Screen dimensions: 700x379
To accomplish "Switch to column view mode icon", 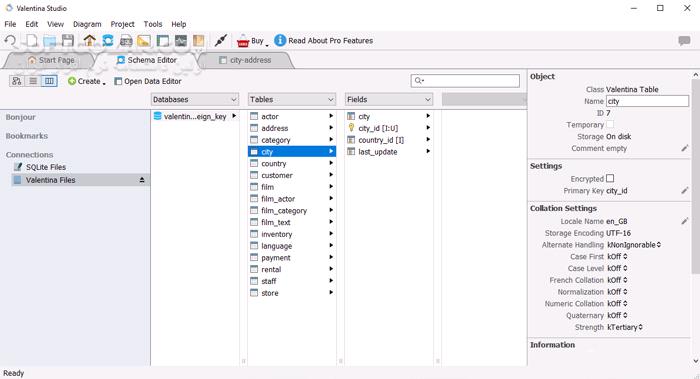I will click(x=50, y=81).
